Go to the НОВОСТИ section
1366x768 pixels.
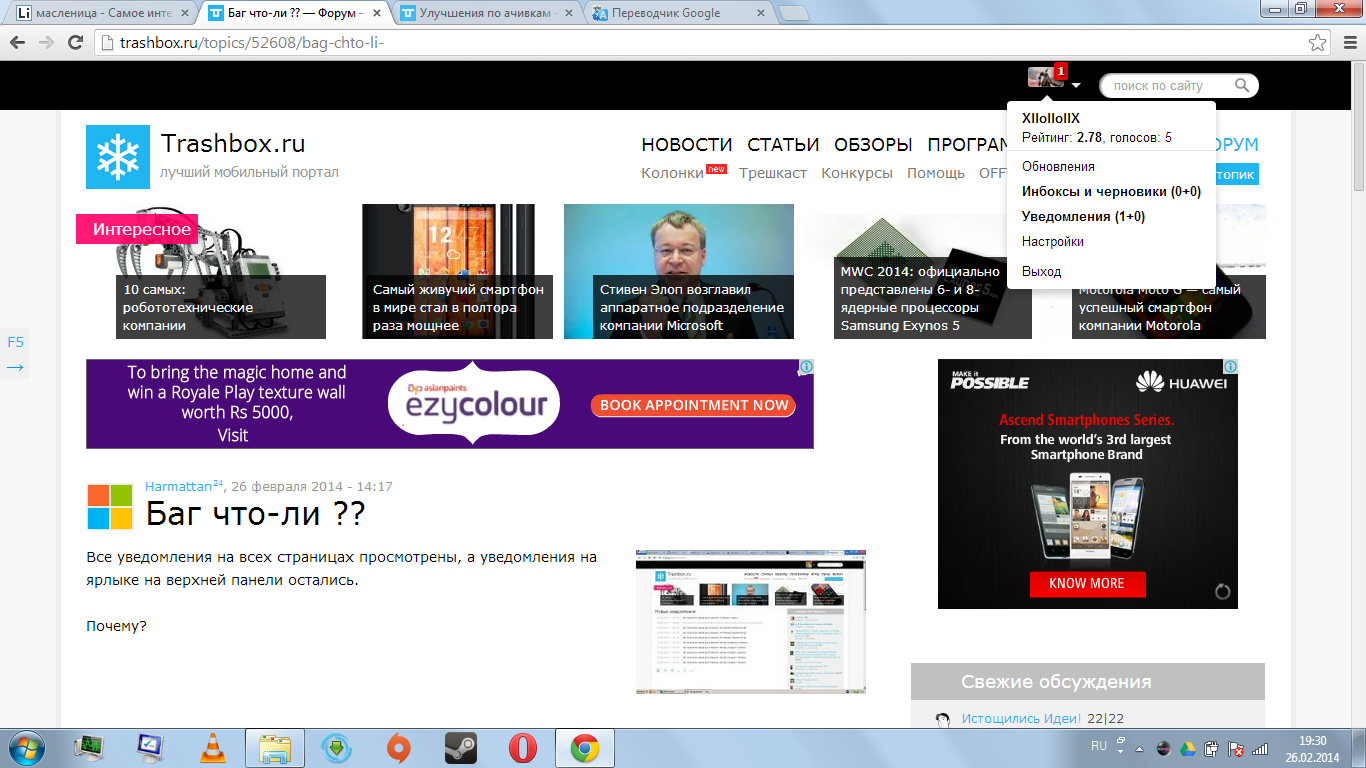pyautogui.click(x=687, y=145)
